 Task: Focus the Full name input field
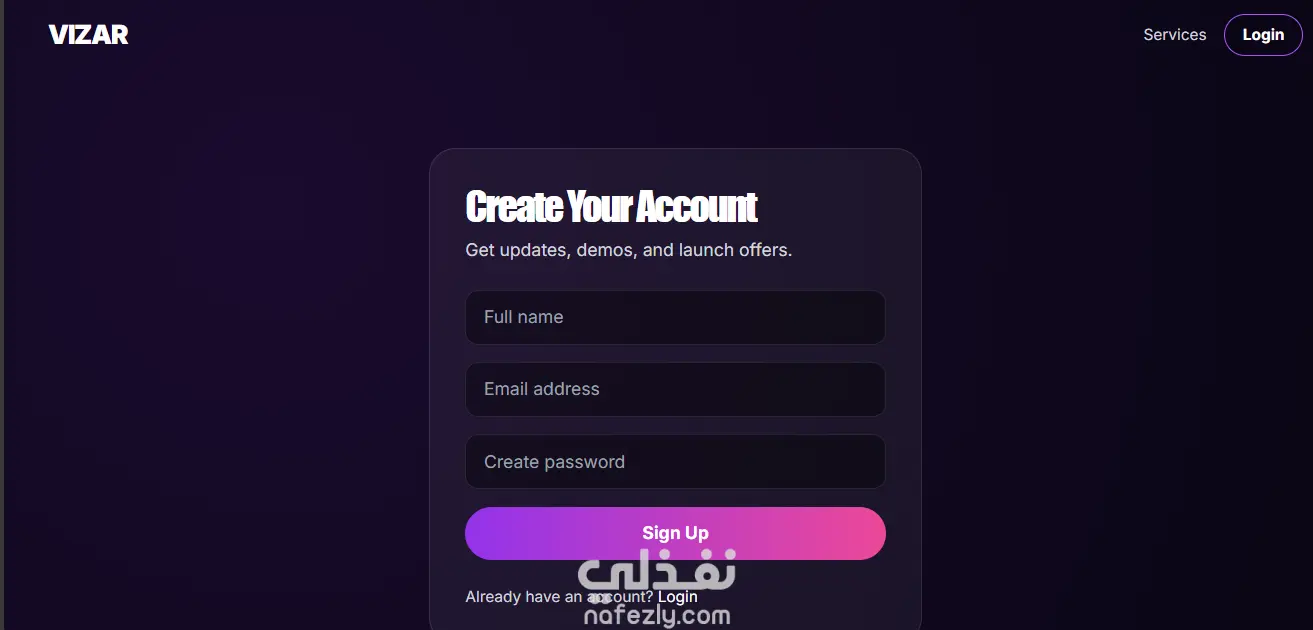675,317
